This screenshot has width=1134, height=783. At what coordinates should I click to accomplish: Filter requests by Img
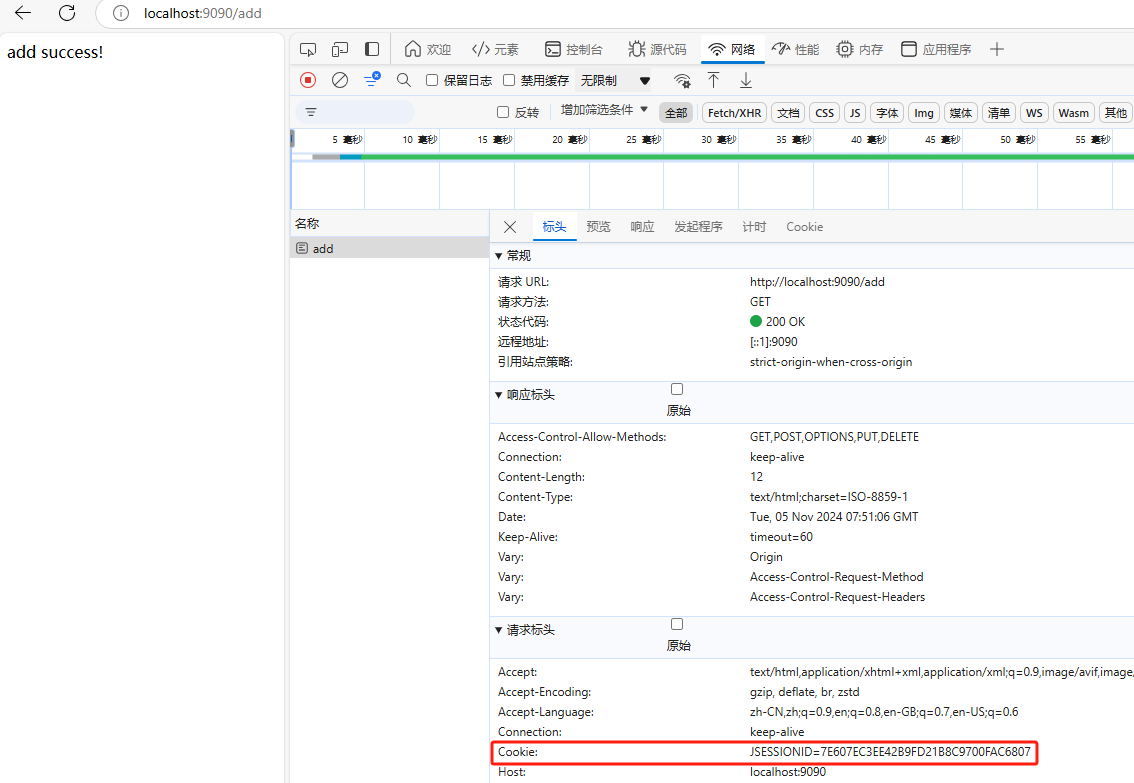924,113
